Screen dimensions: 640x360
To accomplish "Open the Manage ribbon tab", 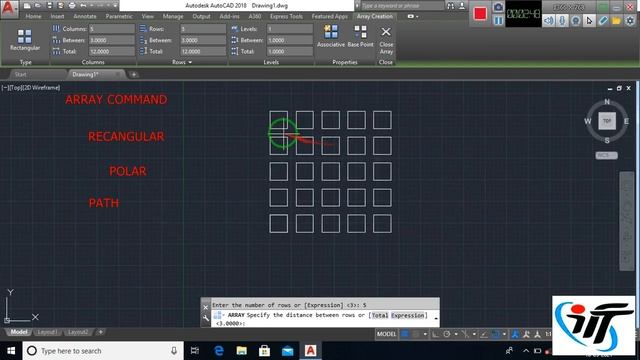I will pyautogui.click(x=173, y=16).
